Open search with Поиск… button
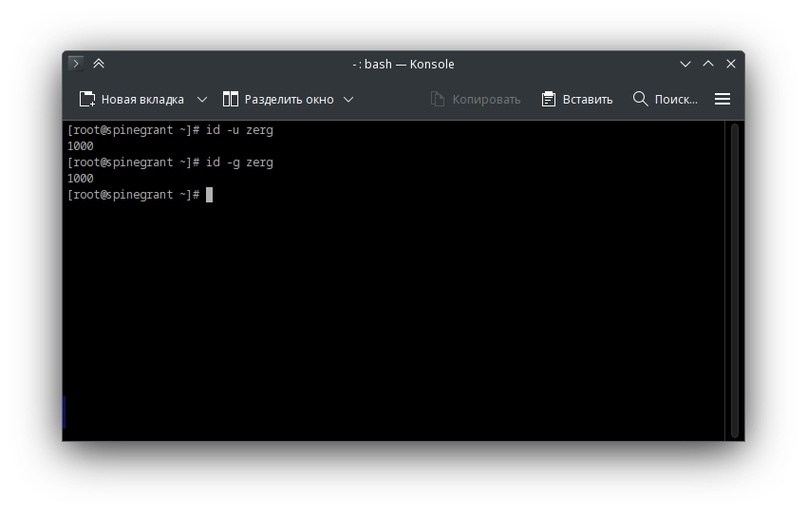The width and height of the screenshot is (807, 515). coord(665,99)
